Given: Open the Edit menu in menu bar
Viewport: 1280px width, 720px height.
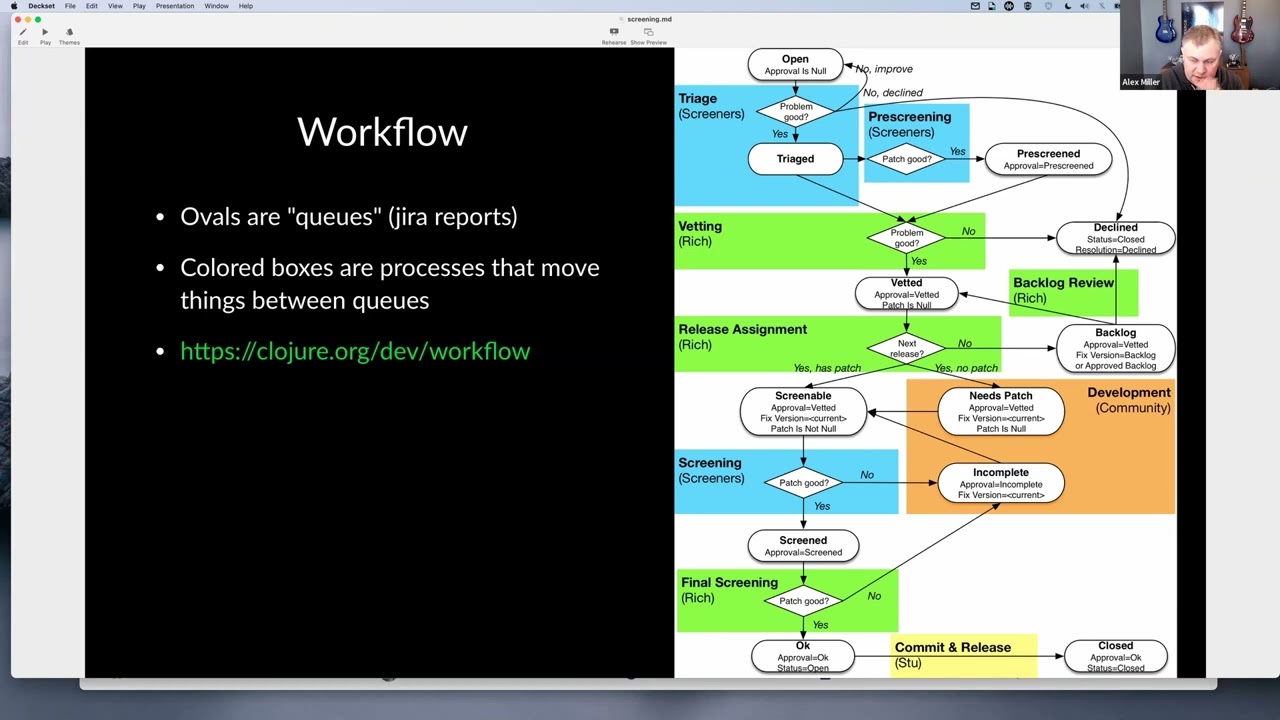Looking at the screenshot, I should pos(91,6).
